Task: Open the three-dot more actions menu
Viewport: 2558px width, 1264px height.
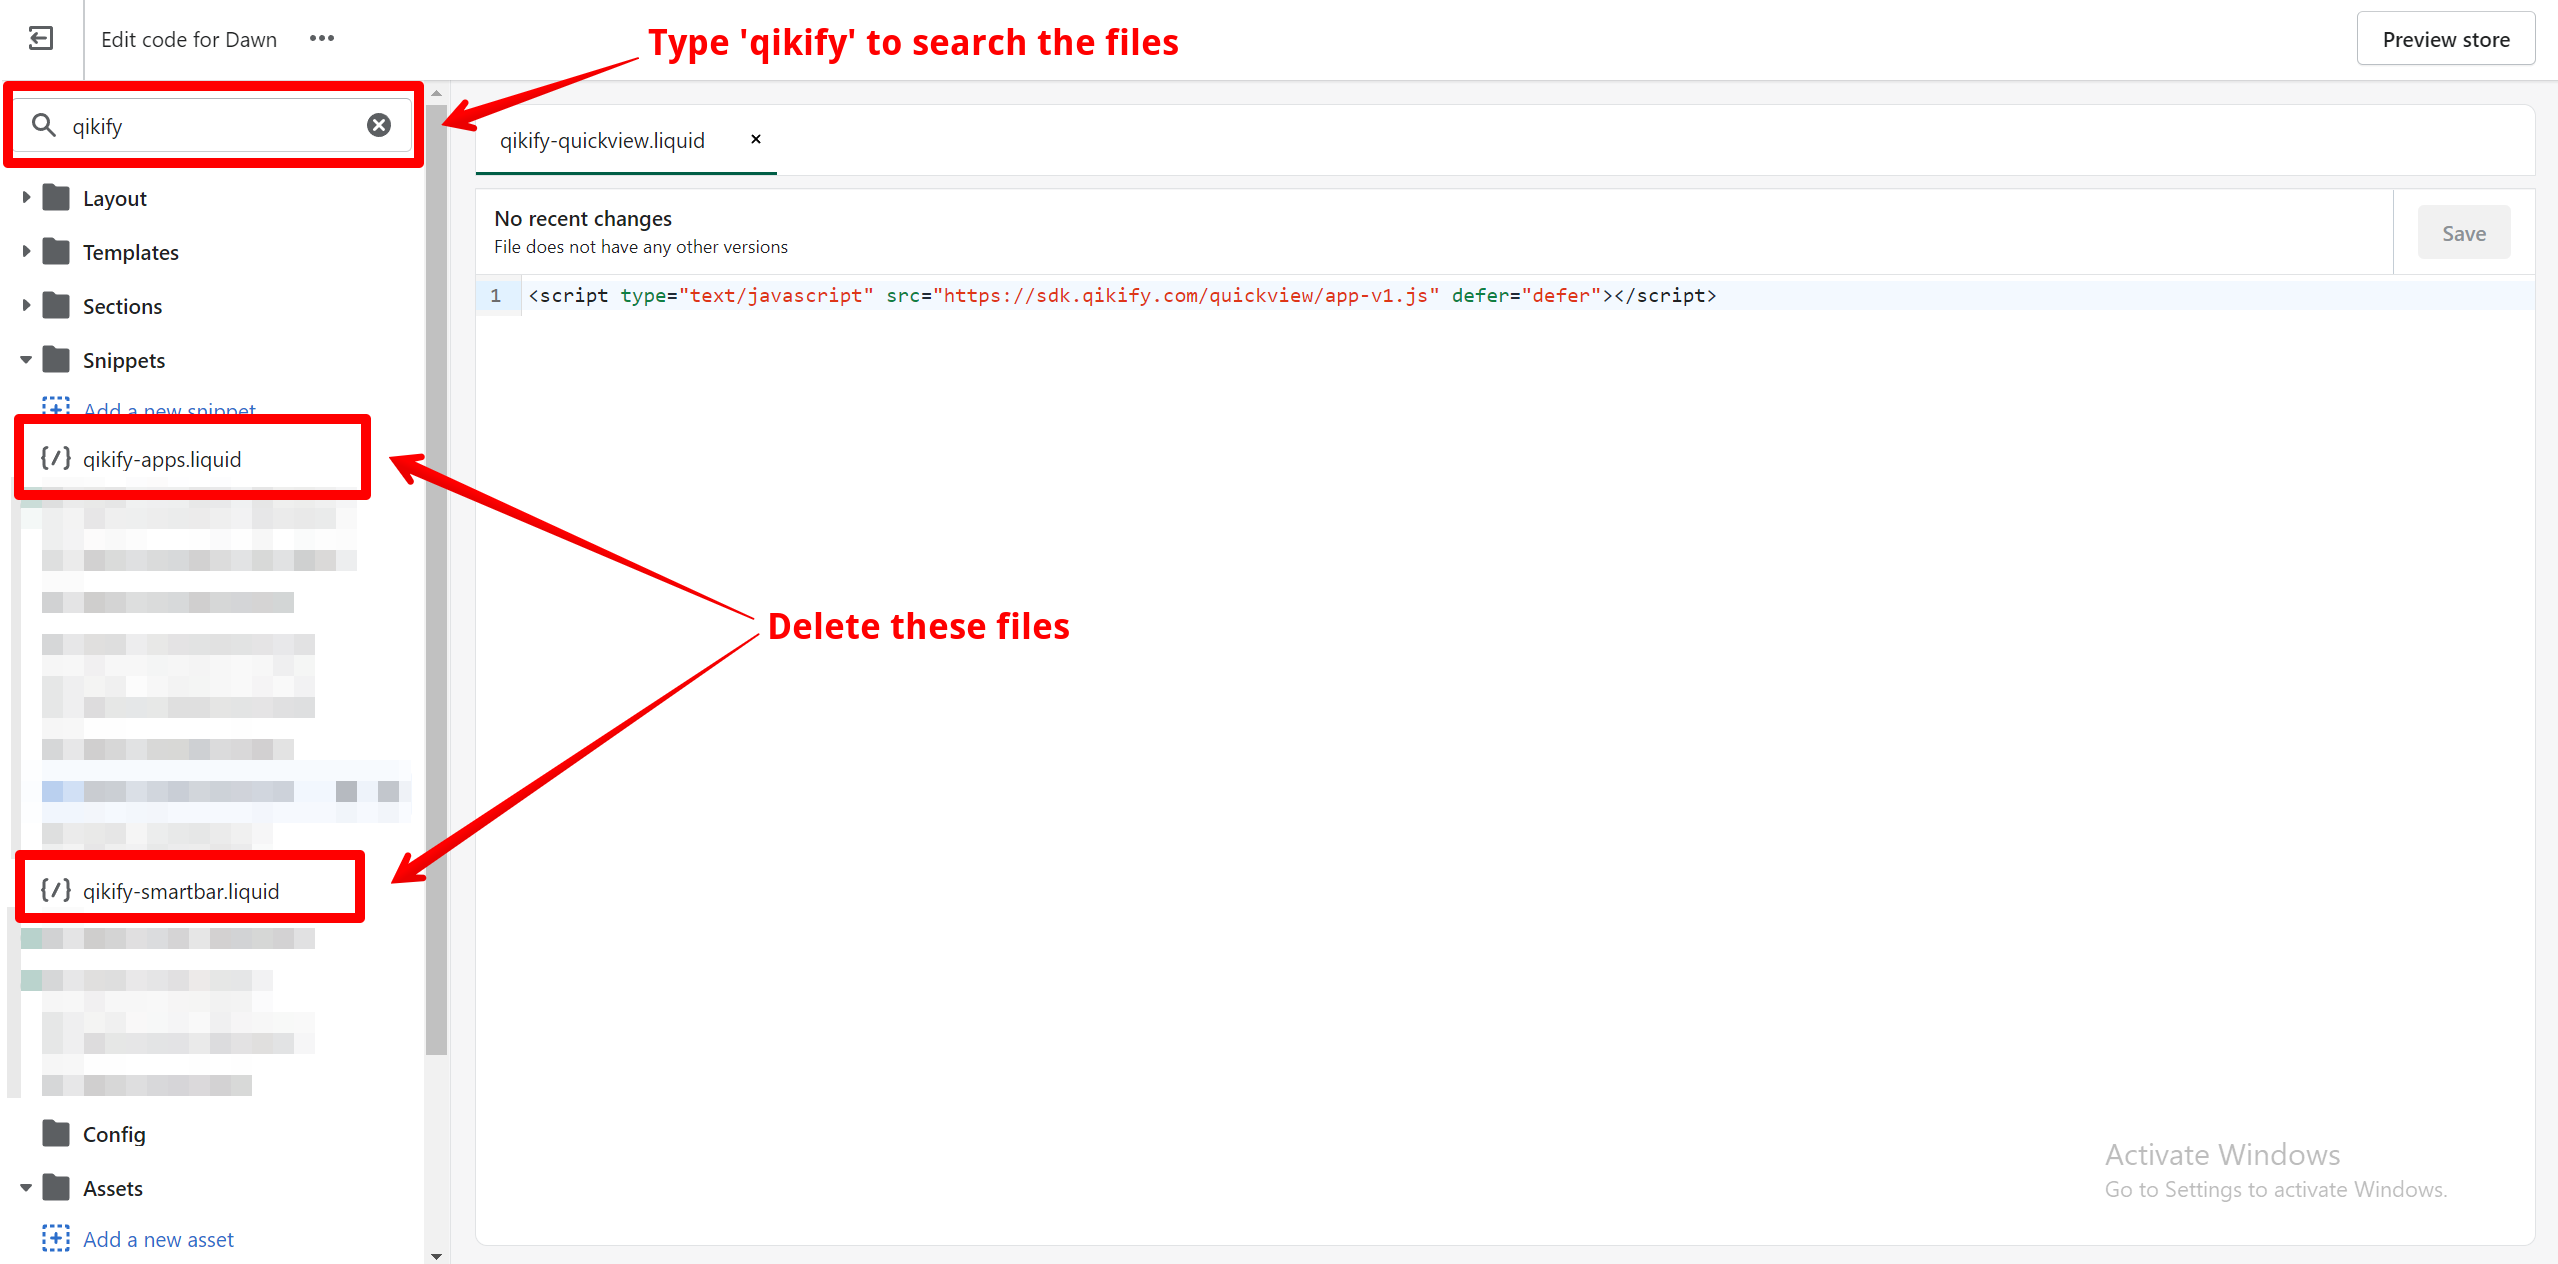Action: click(x=322, y=39)
